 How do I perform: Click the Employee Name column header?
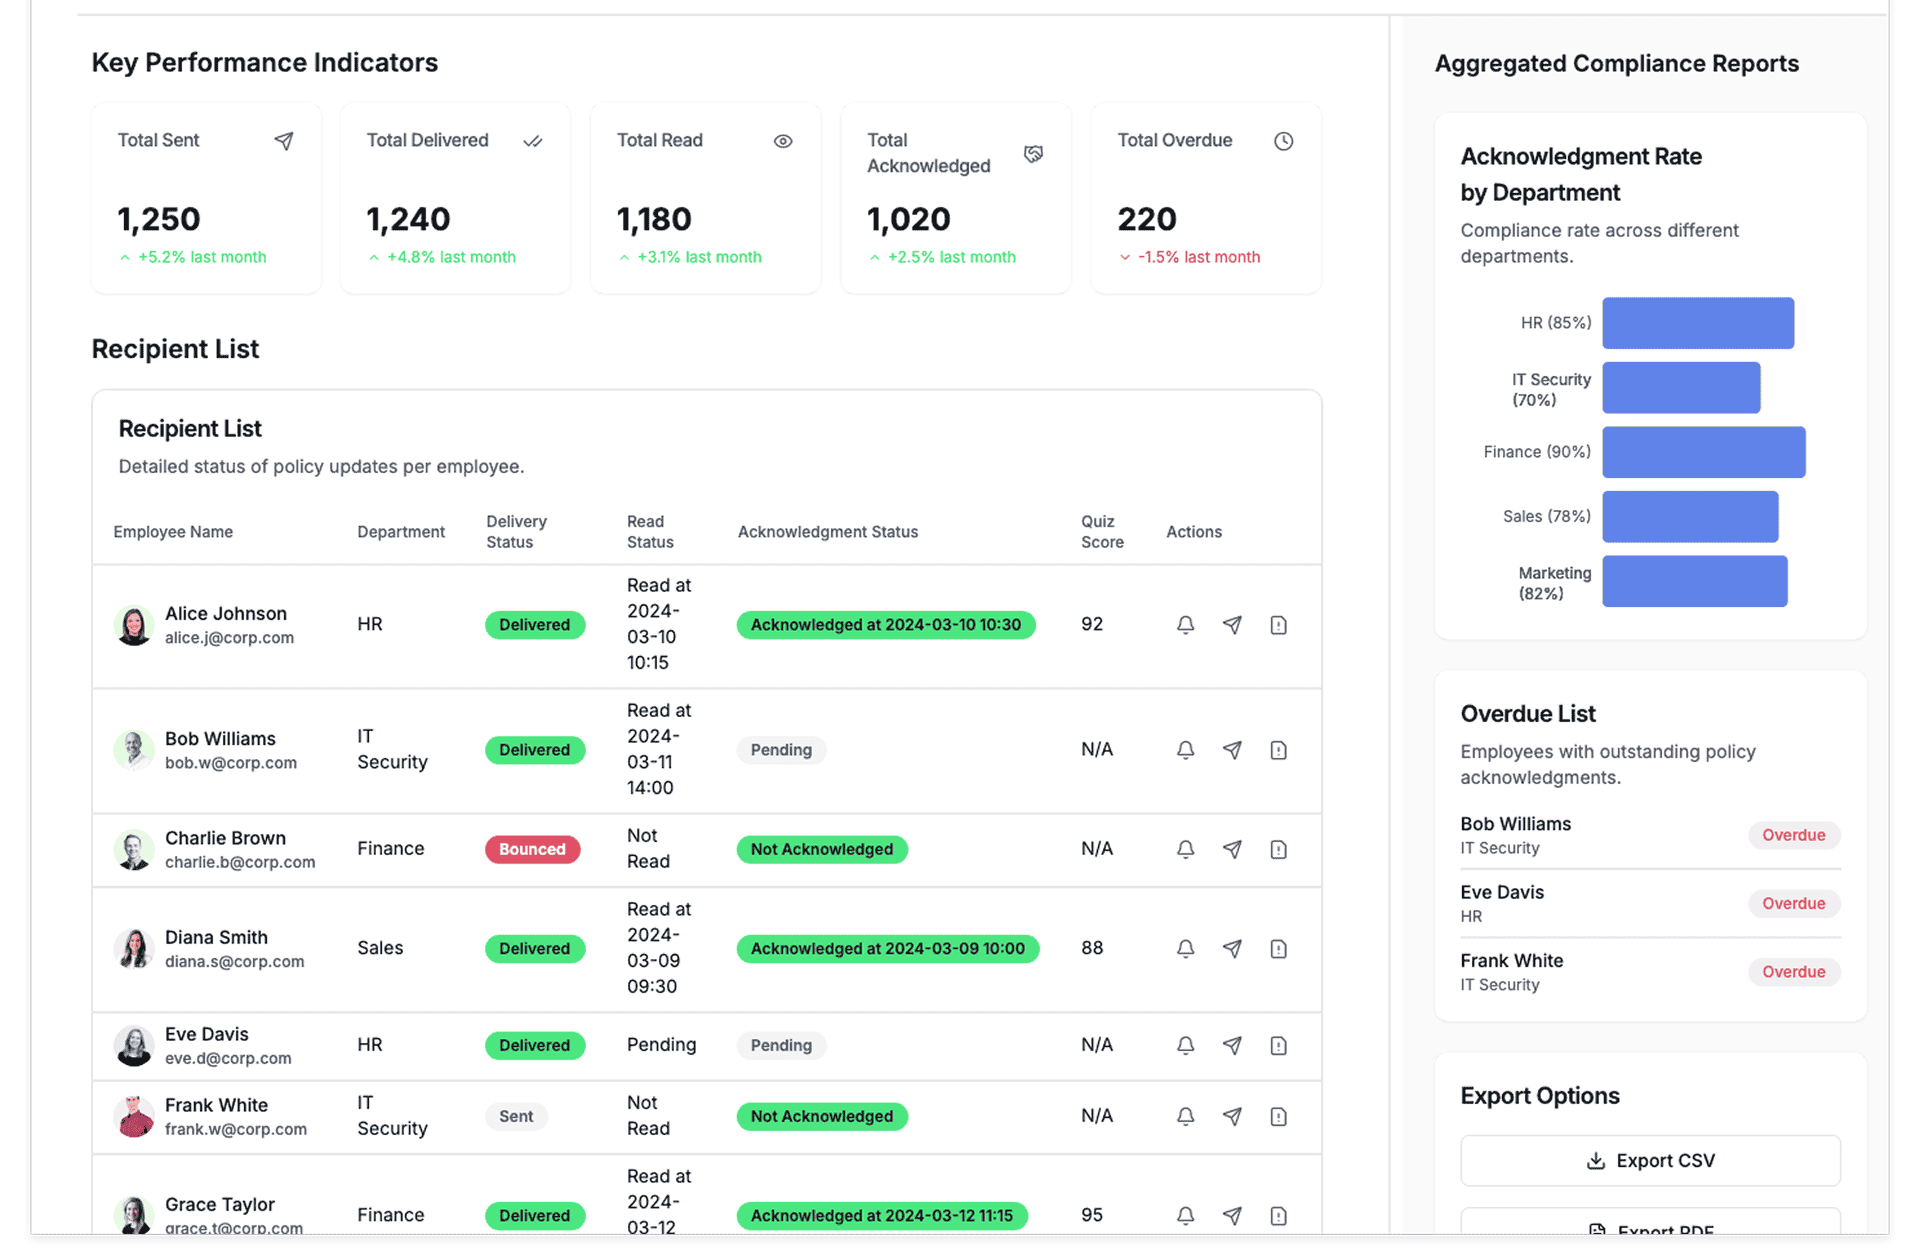(173, 532)
